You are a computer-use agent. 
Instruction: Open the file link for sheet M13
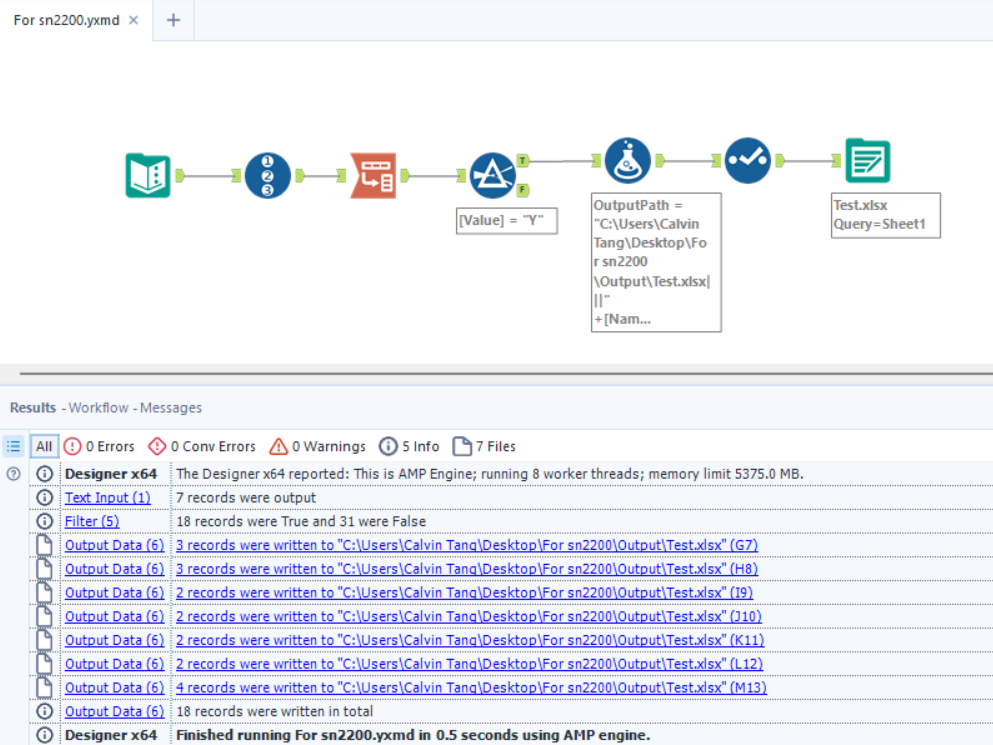(x=471, y=687)
